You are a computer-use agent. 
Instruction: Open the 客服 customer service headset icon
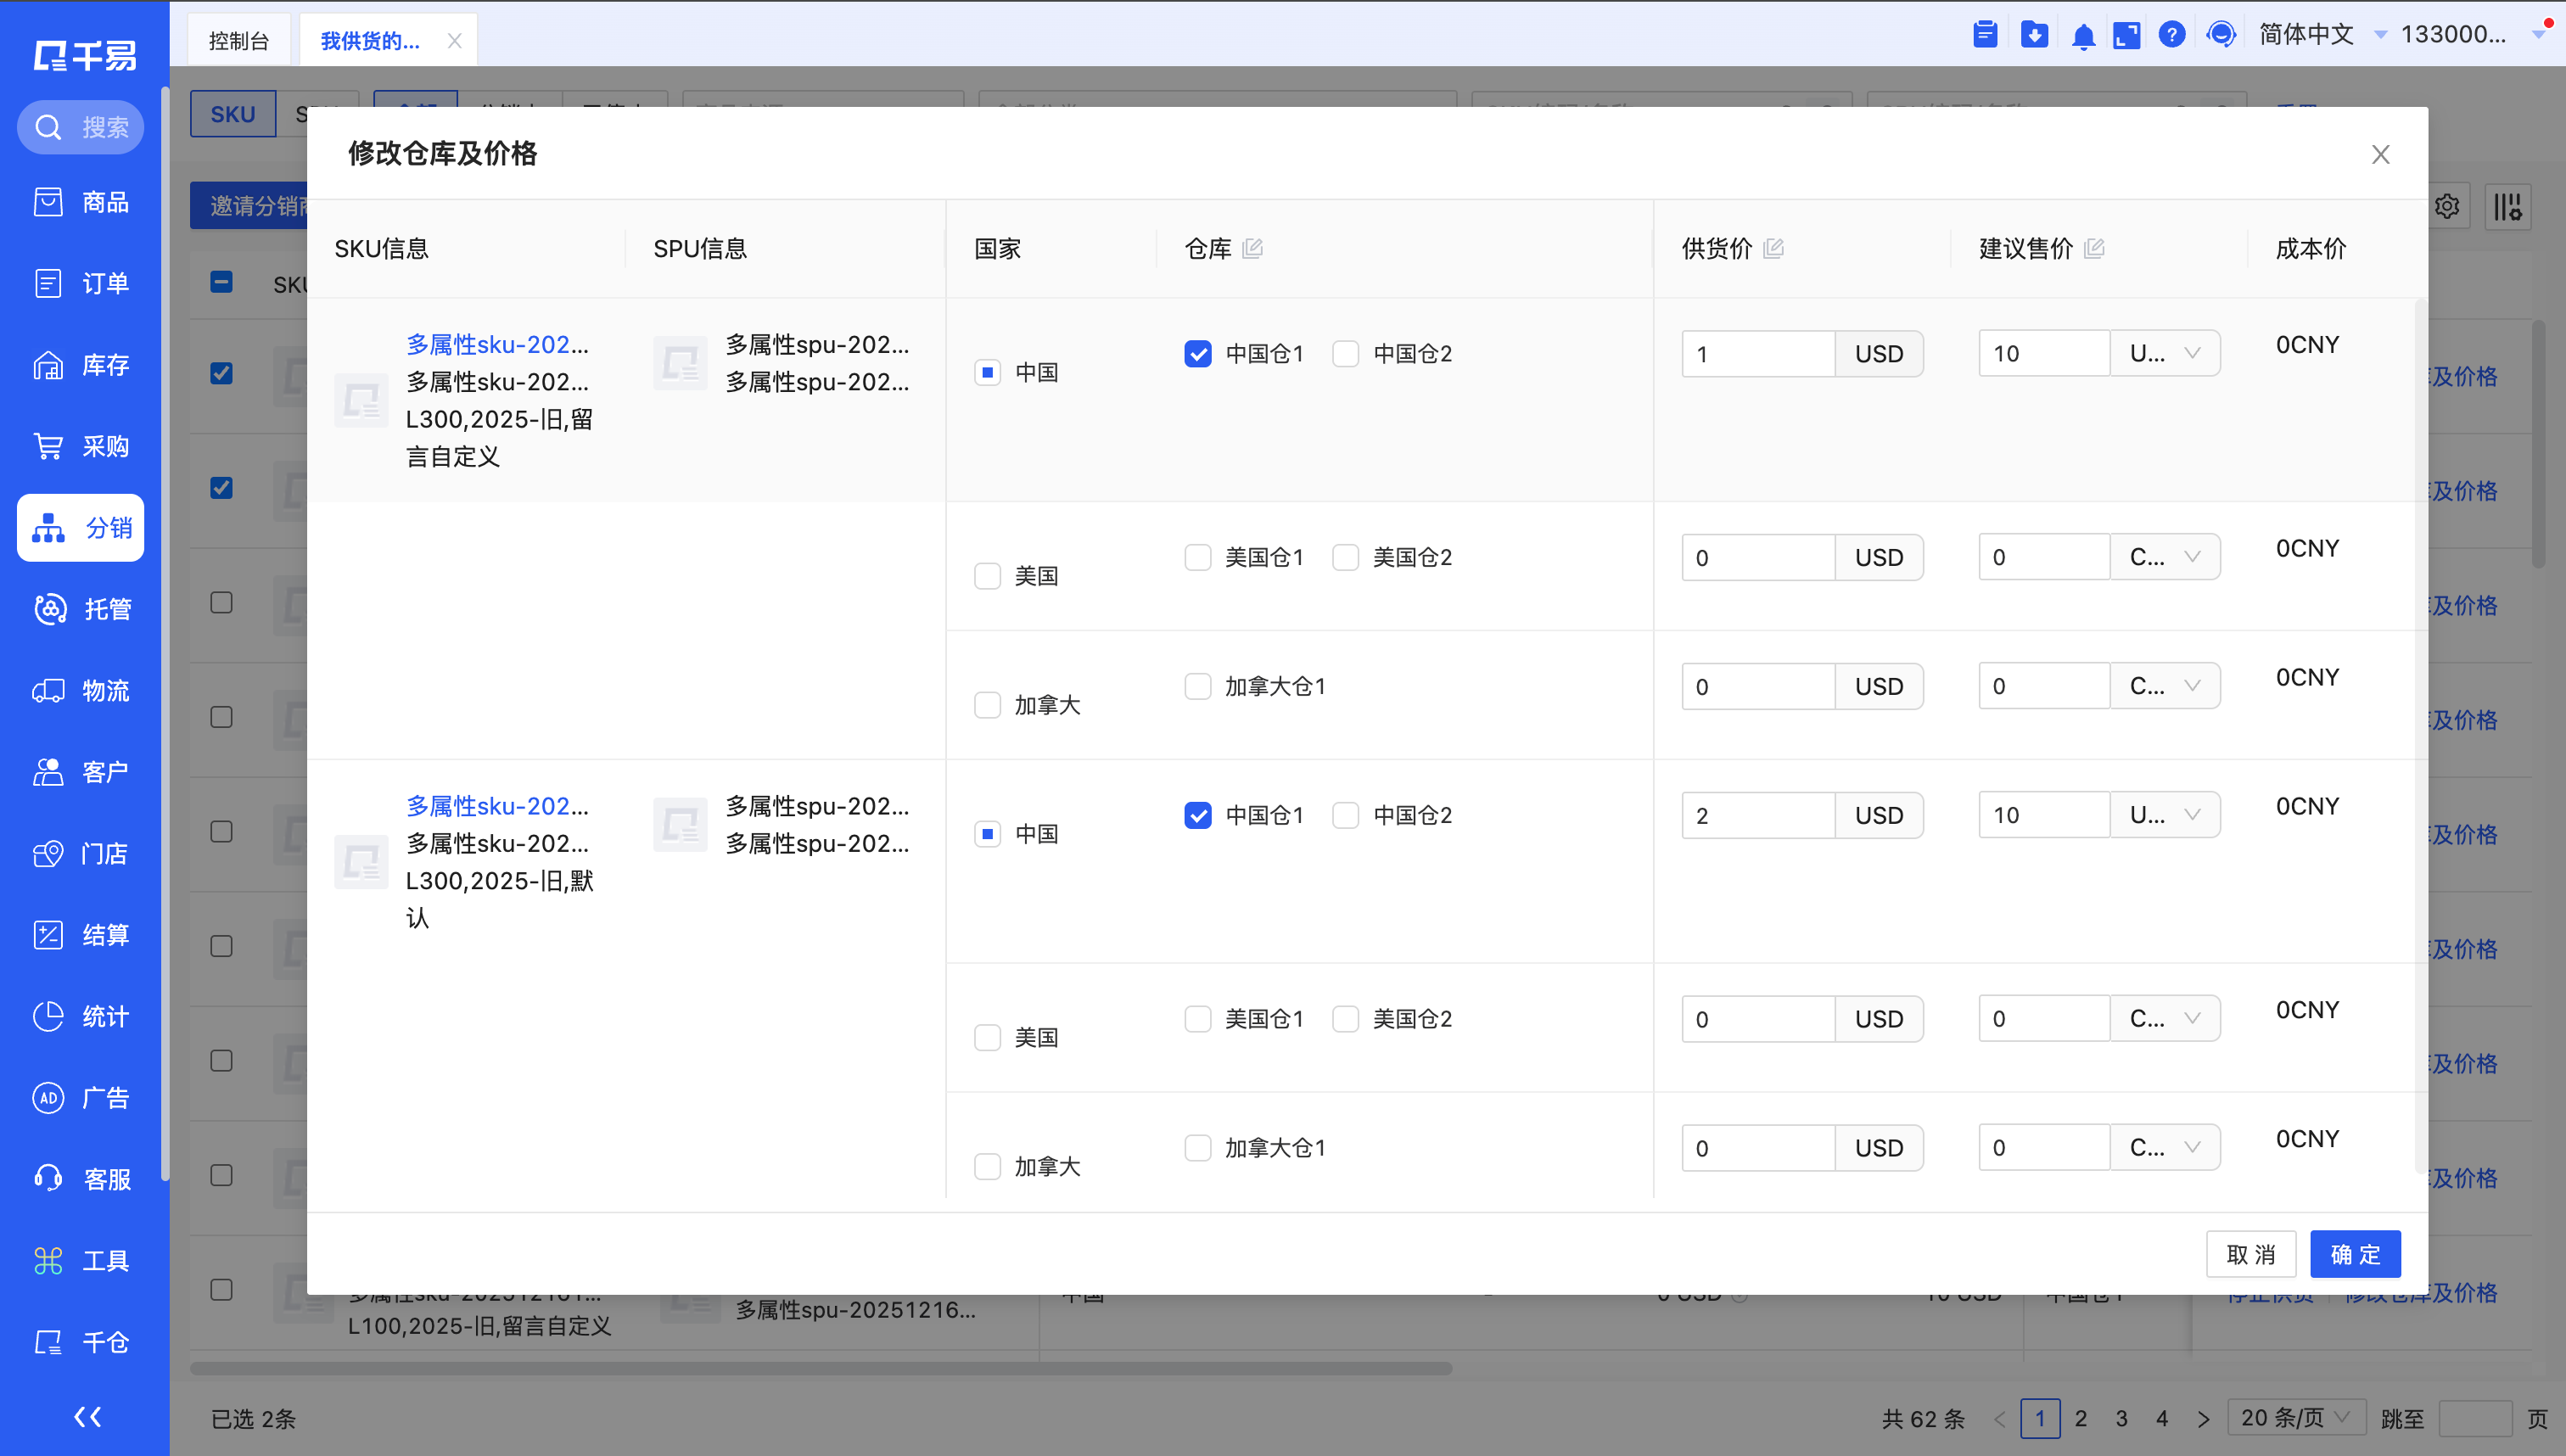point(48,1179)
